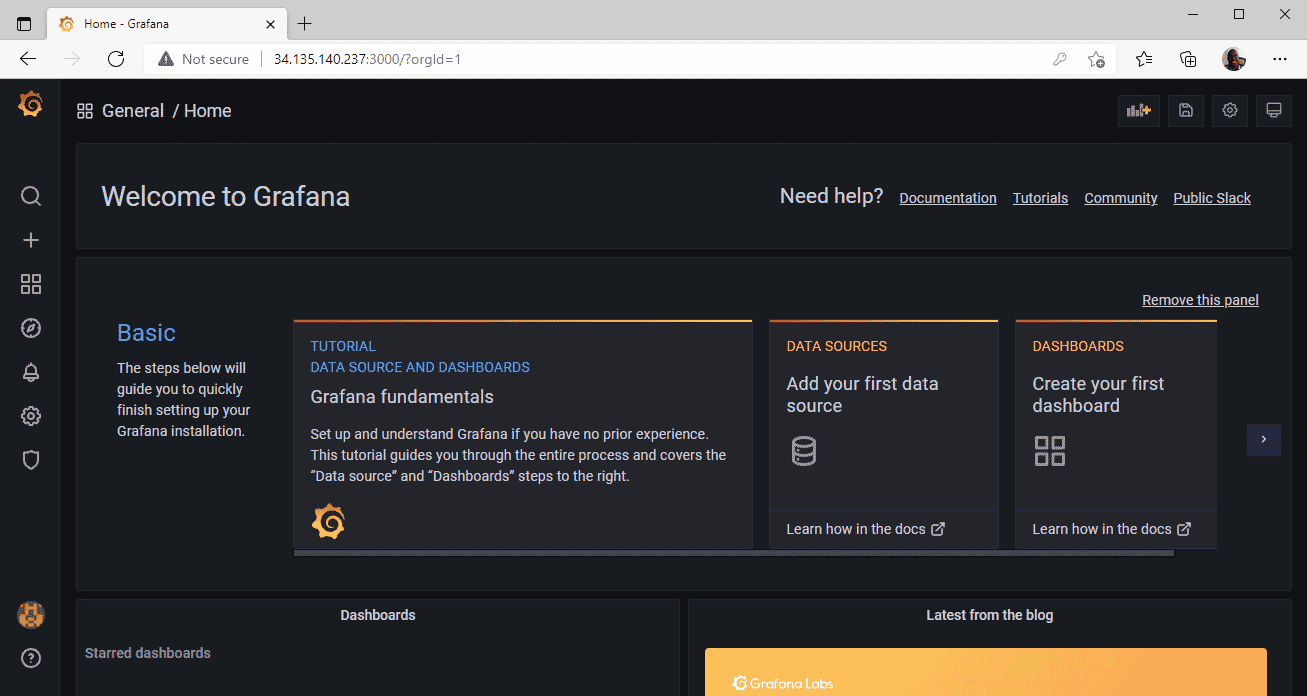This screenshot has height=696, width=1307.
Task: Click the tab actions menu icon
Action: [24, 23]
